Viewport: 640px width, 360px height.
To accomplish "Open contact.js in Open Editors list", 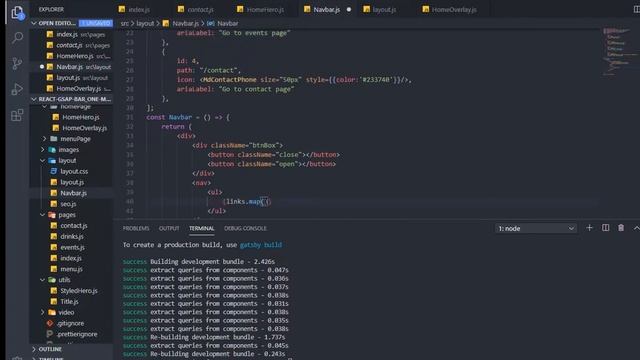I will (71, 45).
